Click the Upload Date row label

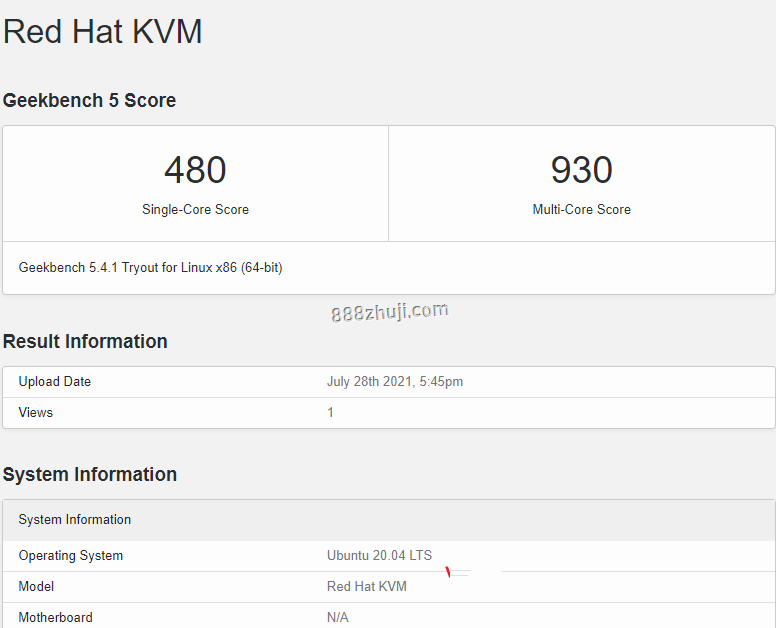click(x=54, y=382)
